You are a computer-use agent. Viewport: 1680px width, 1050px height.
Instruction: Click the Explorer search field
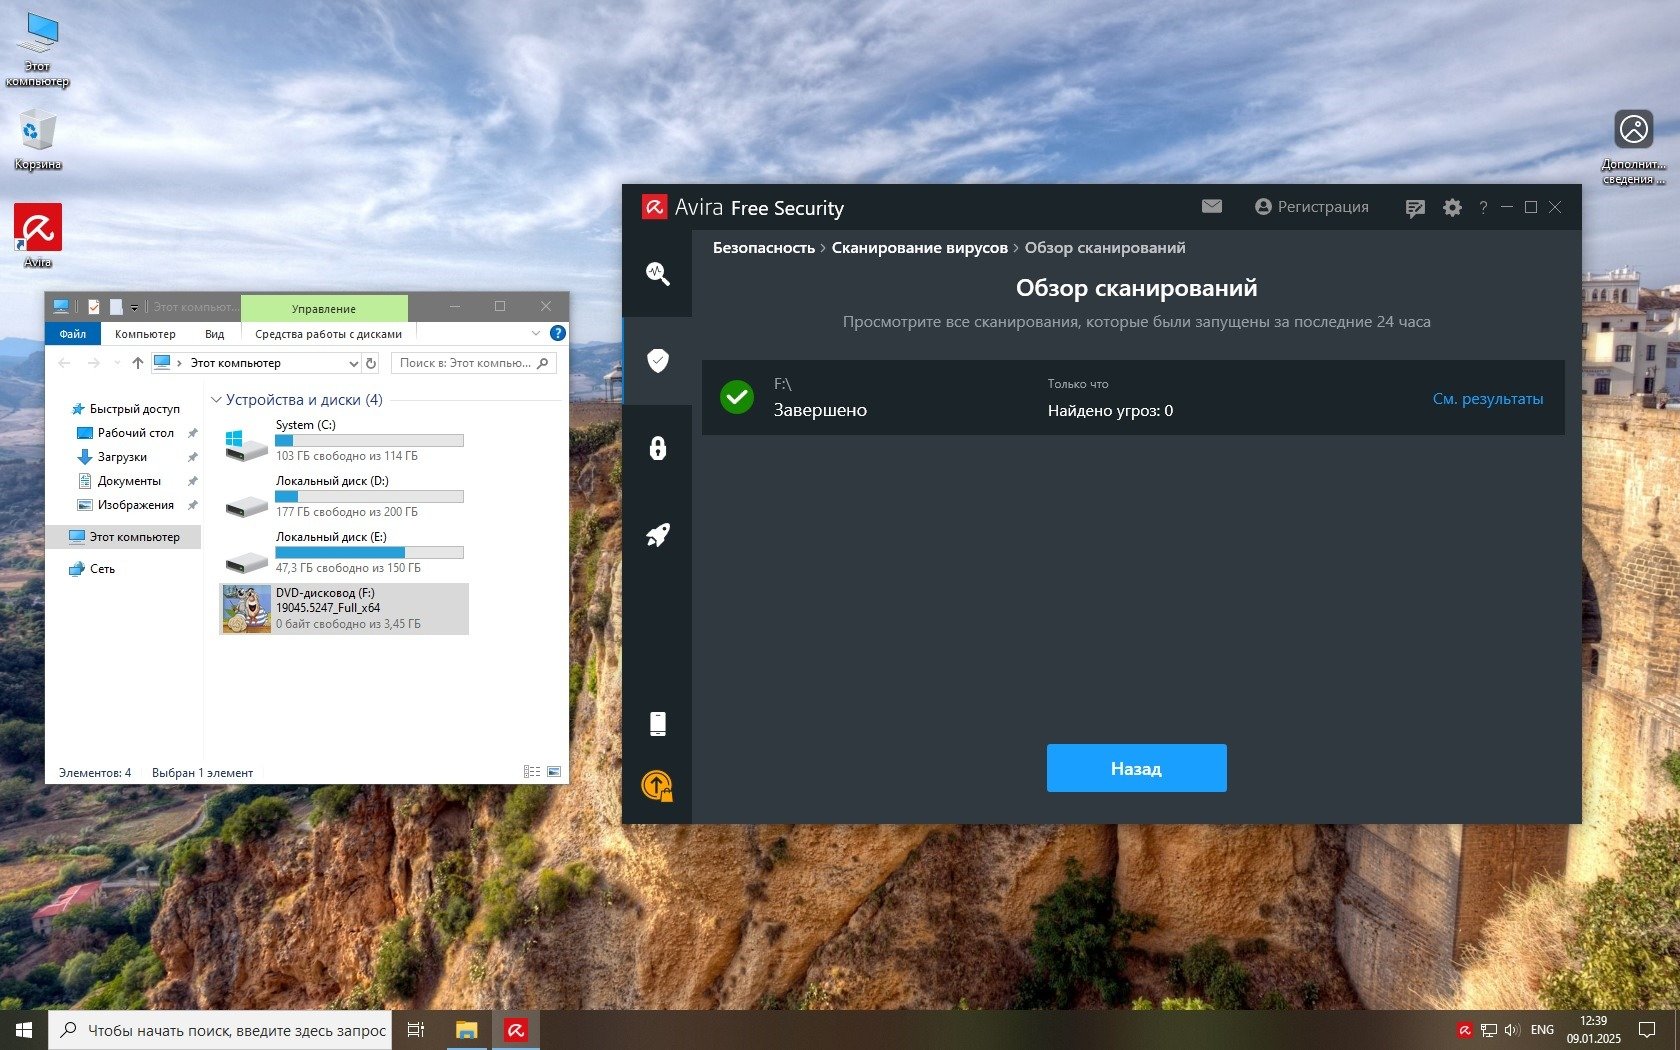[466, 363]
